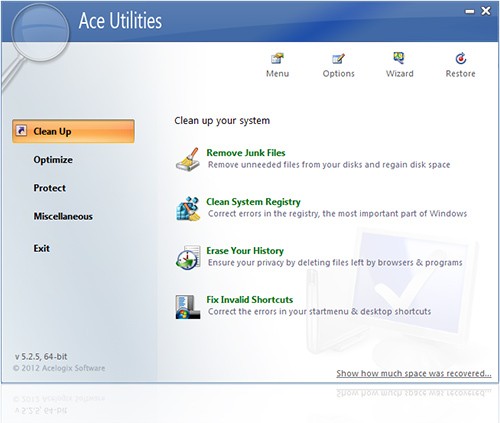Viewport: 500px width, 423px height.
Task: Click the Fix Invalid Shortcuts icon
Action: [x=188, y=307]
